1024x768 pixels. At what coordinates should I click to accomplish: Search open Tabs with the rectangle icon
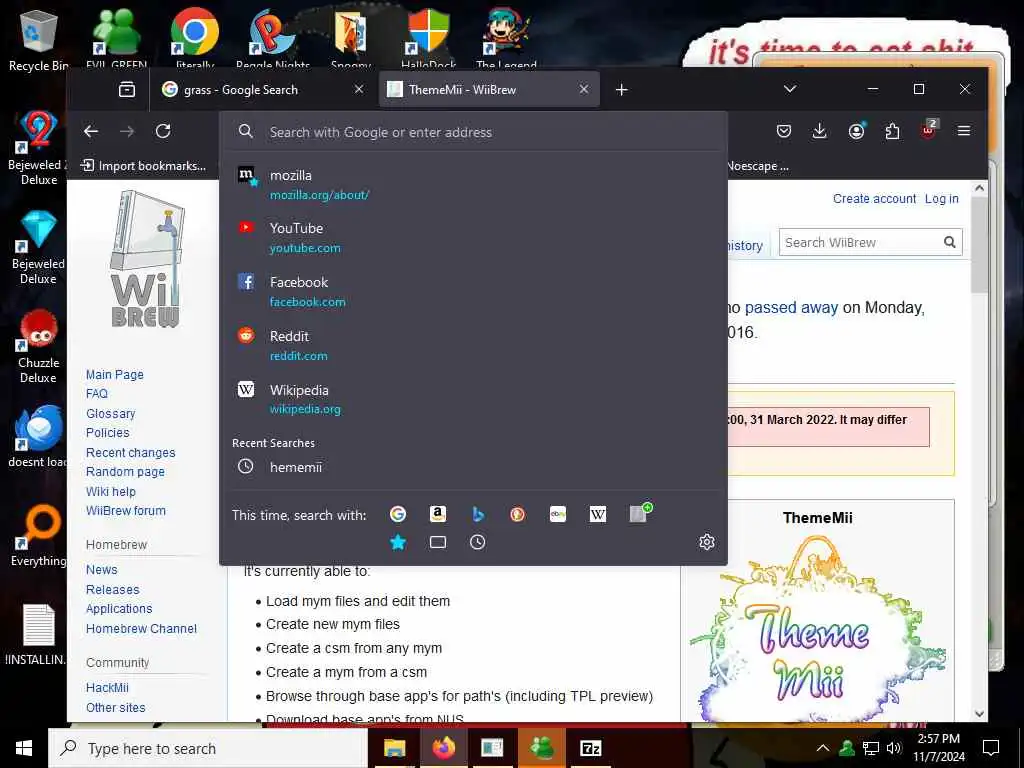(438, 542)
